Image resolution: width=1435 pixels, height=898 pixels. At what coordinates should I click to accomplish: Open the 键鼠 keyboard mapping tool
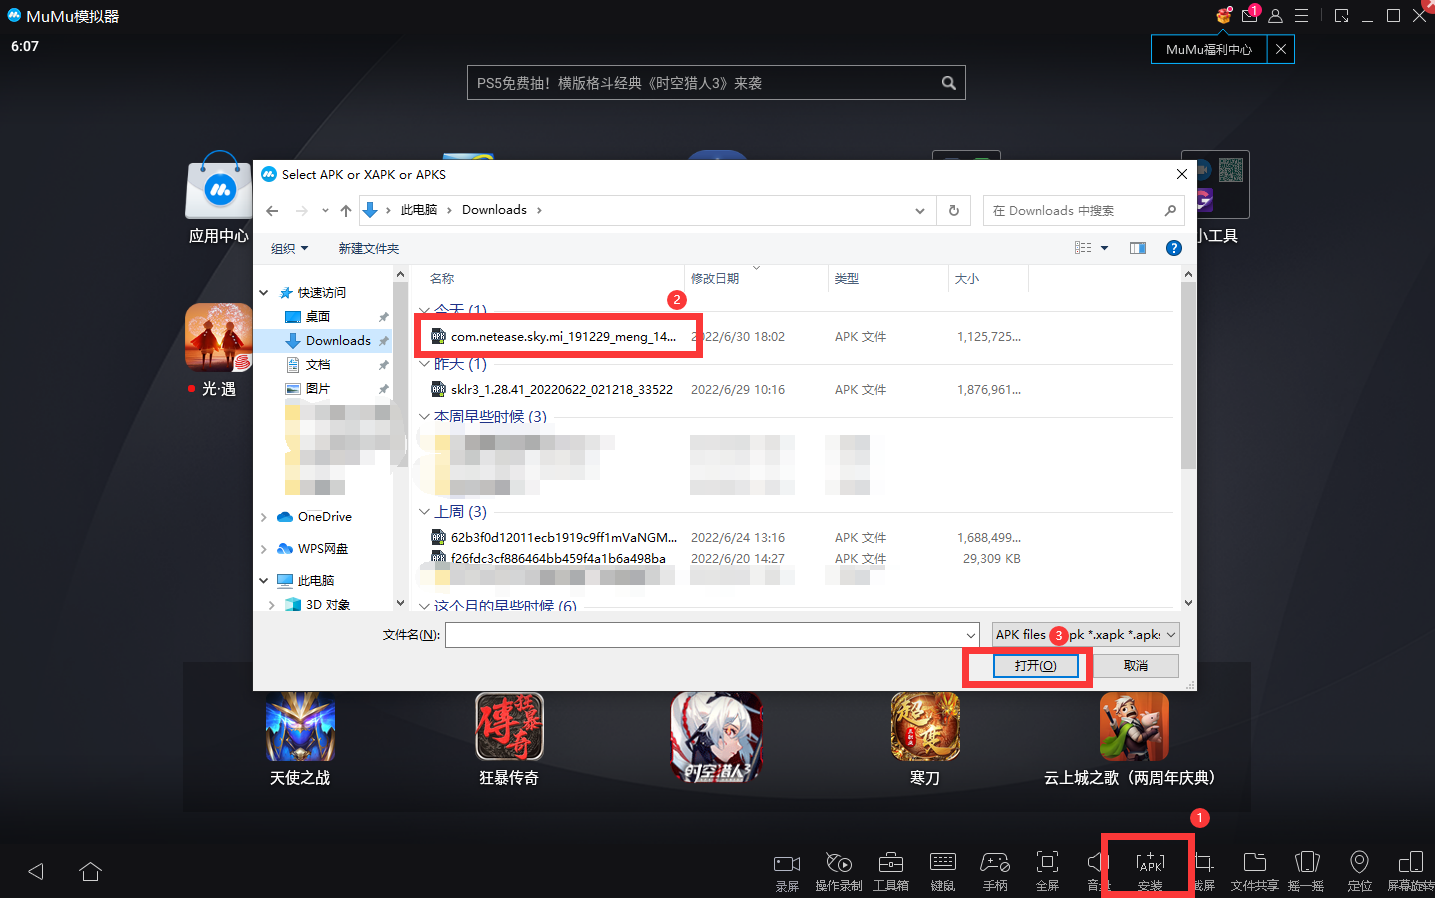click(943, 870)
